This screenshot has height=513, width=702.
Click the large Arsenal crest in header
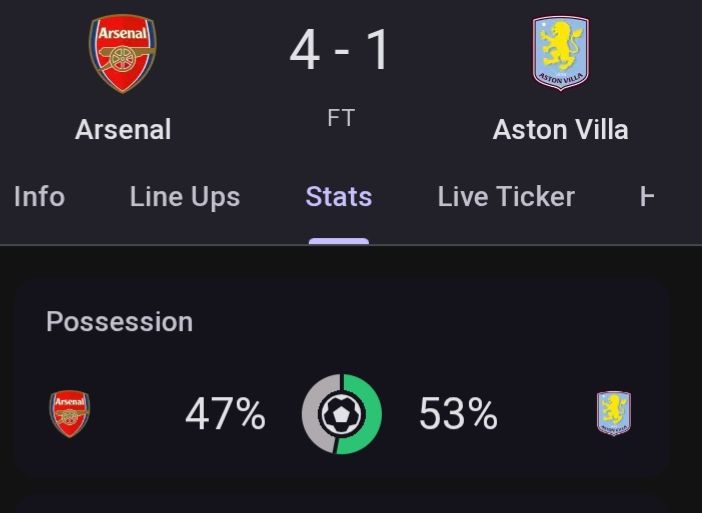pyautogui.click(x=123, y=54)
